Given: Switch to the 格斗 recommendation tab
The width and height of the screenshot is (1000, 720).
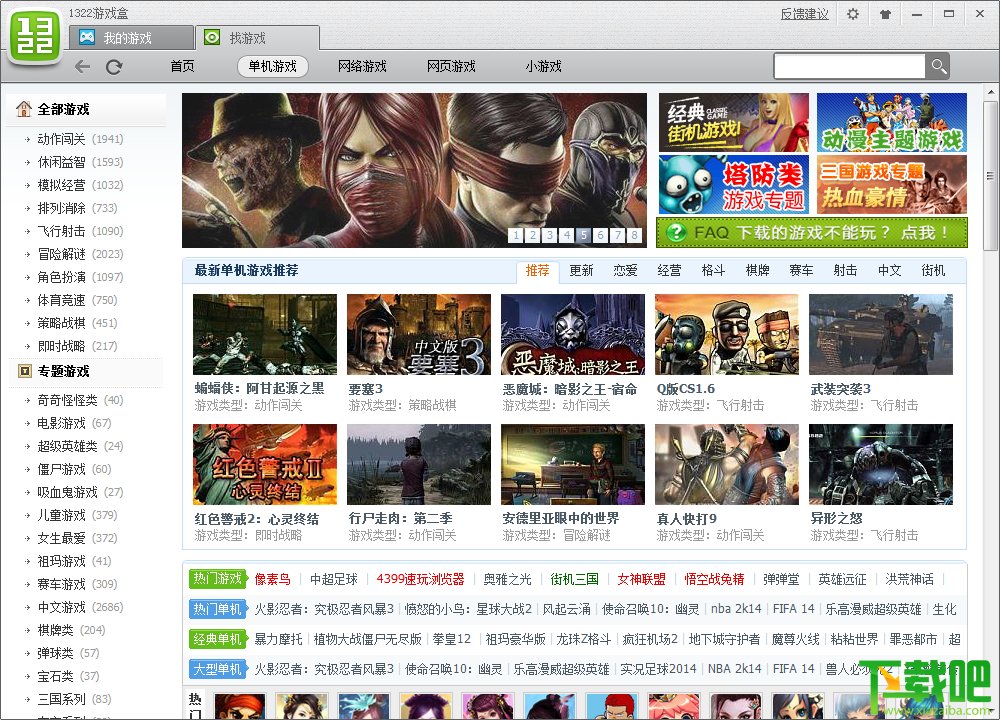Looking at the screenshot, I should coord(713,270).
